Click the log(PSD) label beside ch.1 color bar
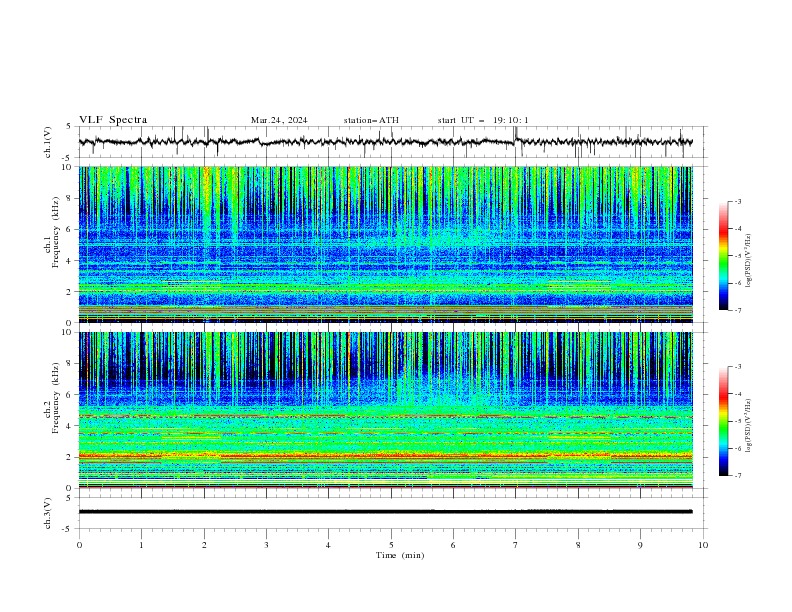792x612 pixels. point(749,261)
